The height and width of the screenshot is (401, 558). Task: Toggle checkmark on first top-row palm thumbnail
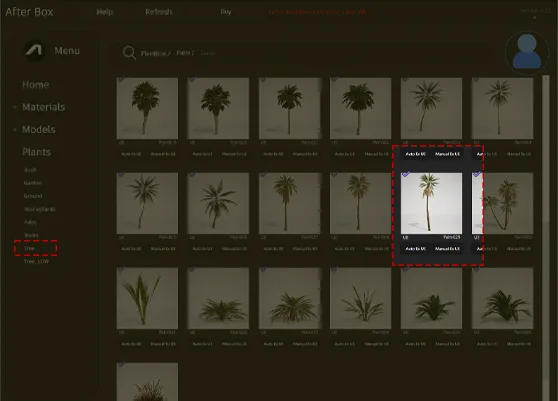pyautogui.click(x=121, y=79)
